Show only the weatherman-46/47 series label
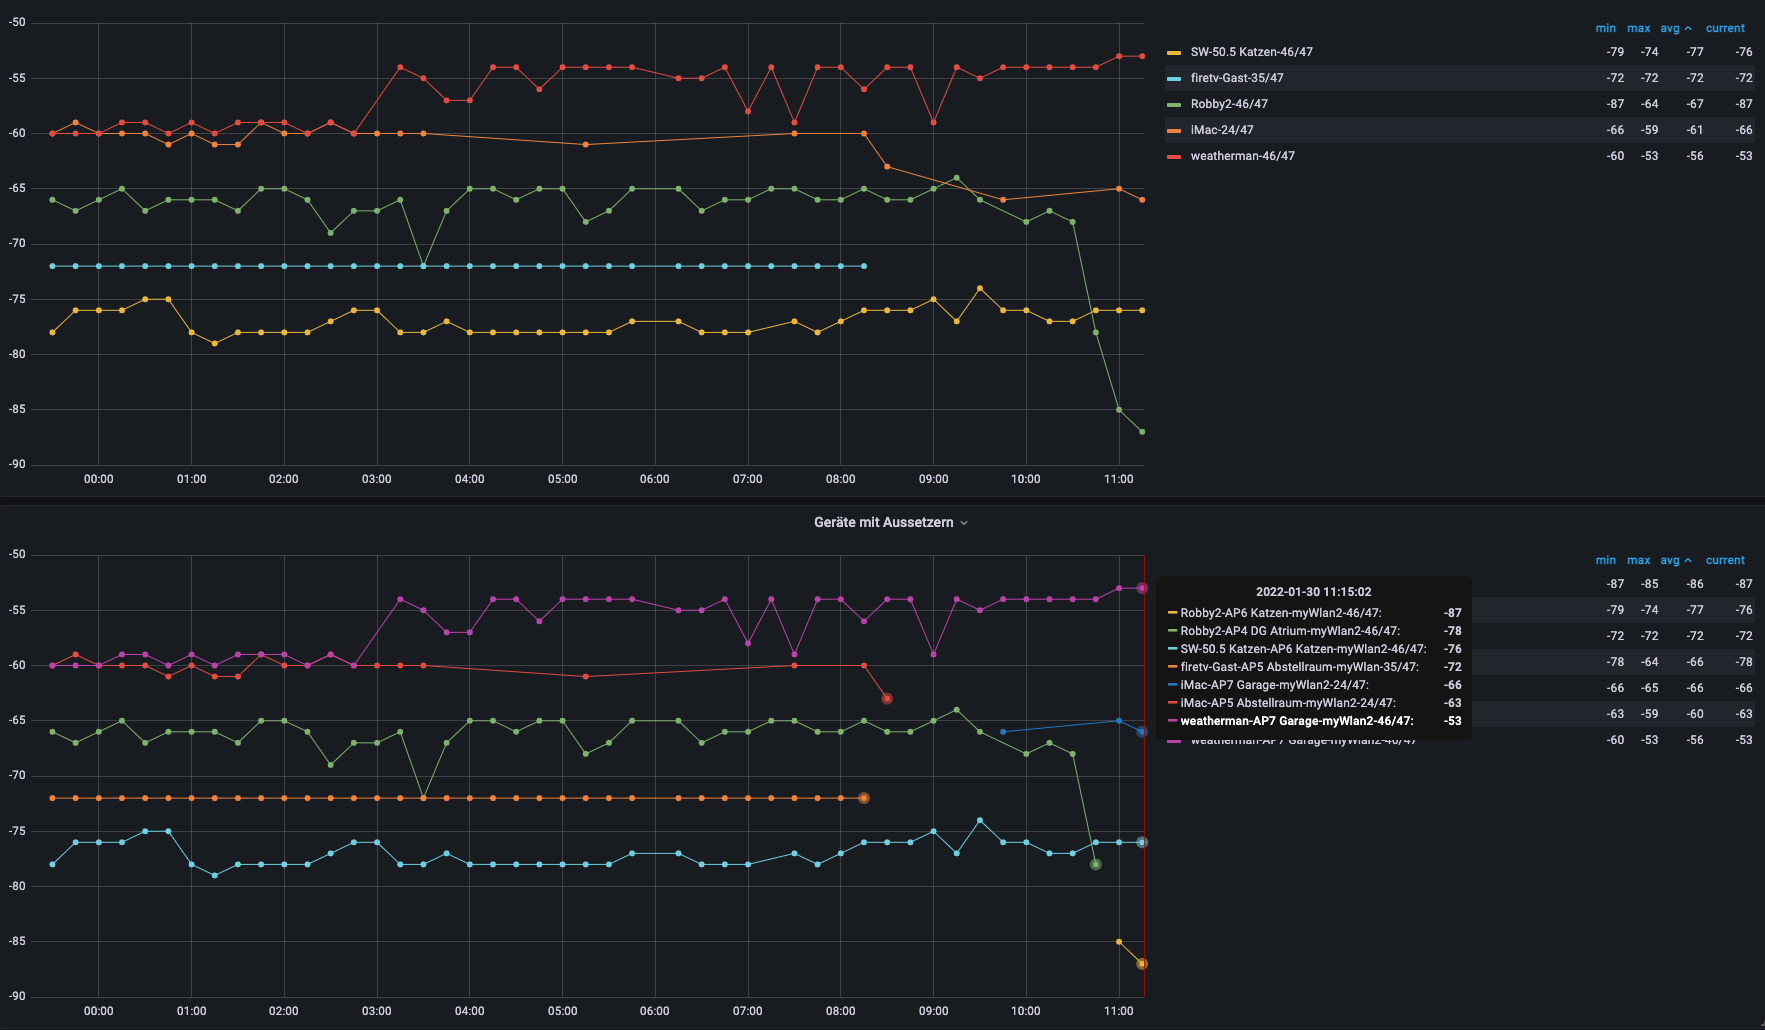1765x1030 pixels. point(1242,156)
